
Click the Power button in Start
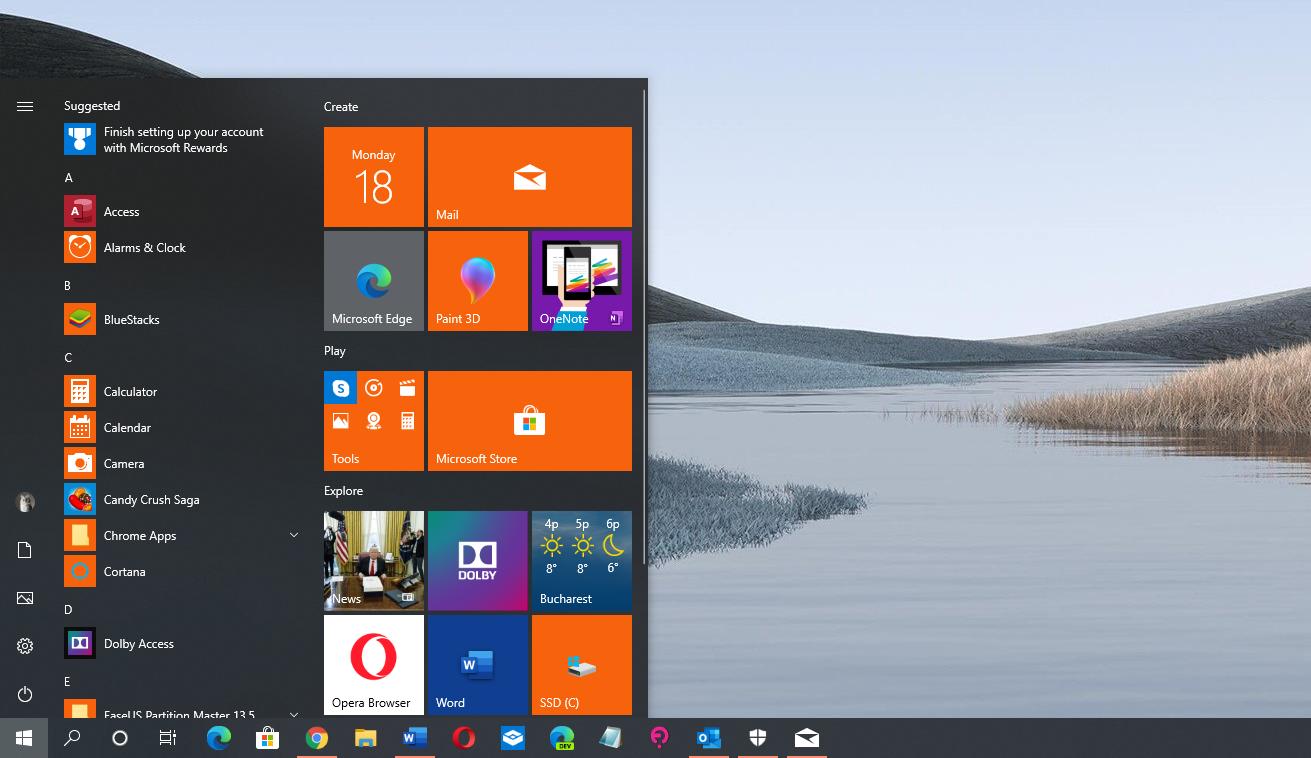pyautogui.click(x=25, y=694)
